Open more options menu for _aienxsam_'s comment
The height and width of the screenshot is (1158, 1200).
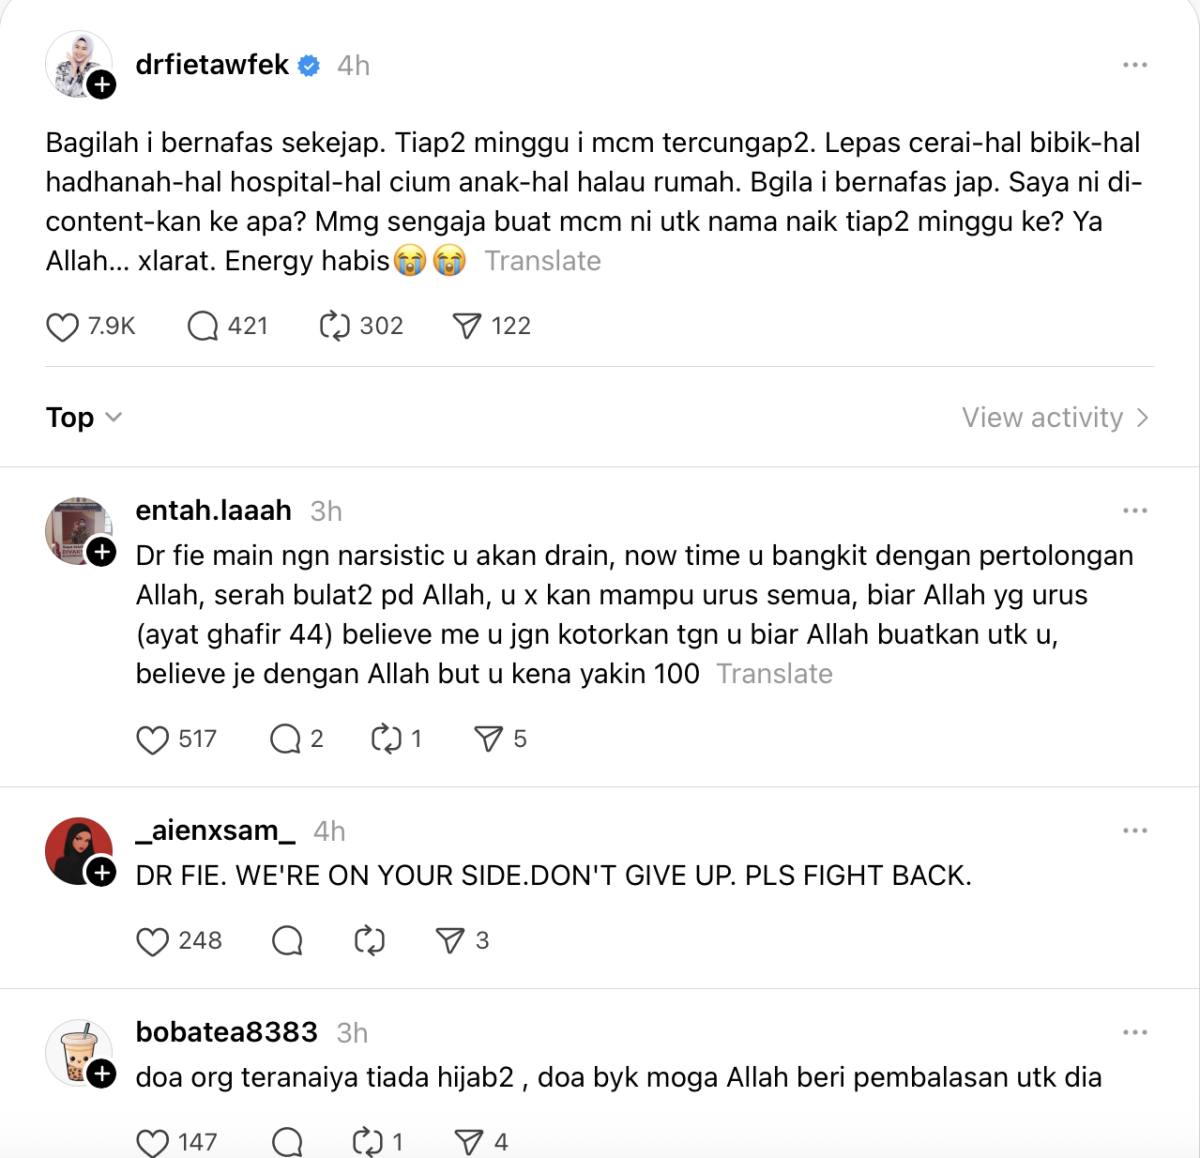pyautogui.click(x=1135, y=831)
